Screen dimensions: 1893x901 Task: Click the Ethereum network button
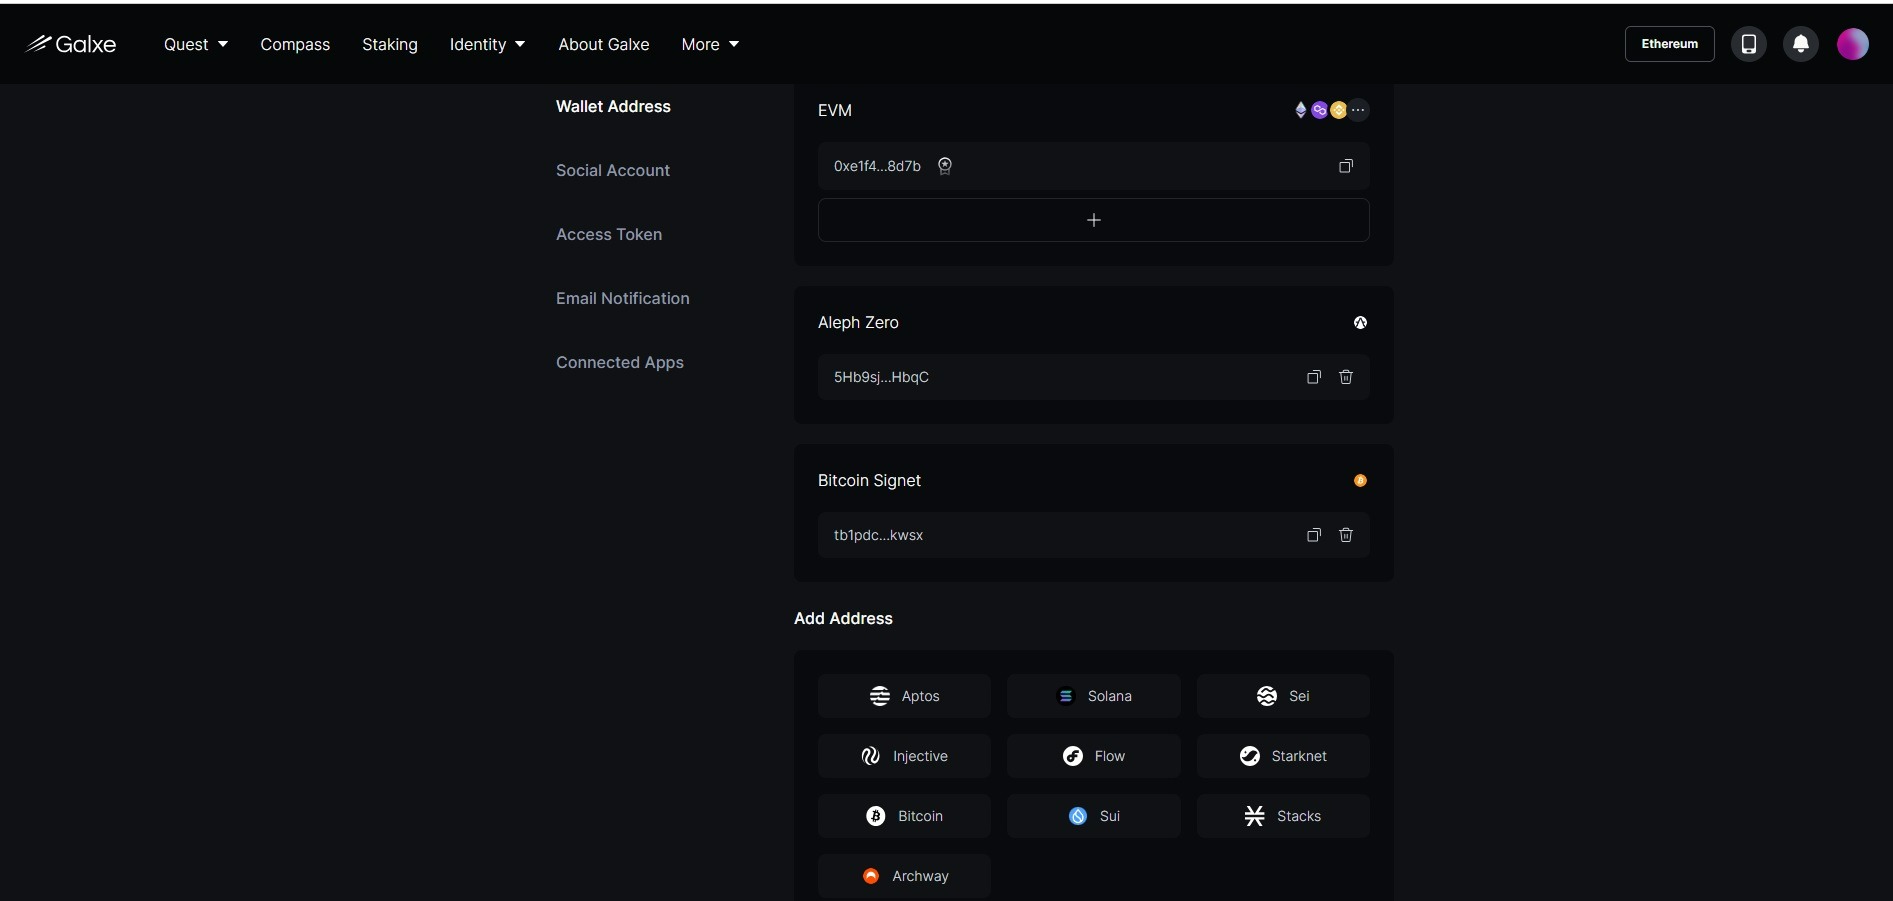click(x=1669, y=44)
